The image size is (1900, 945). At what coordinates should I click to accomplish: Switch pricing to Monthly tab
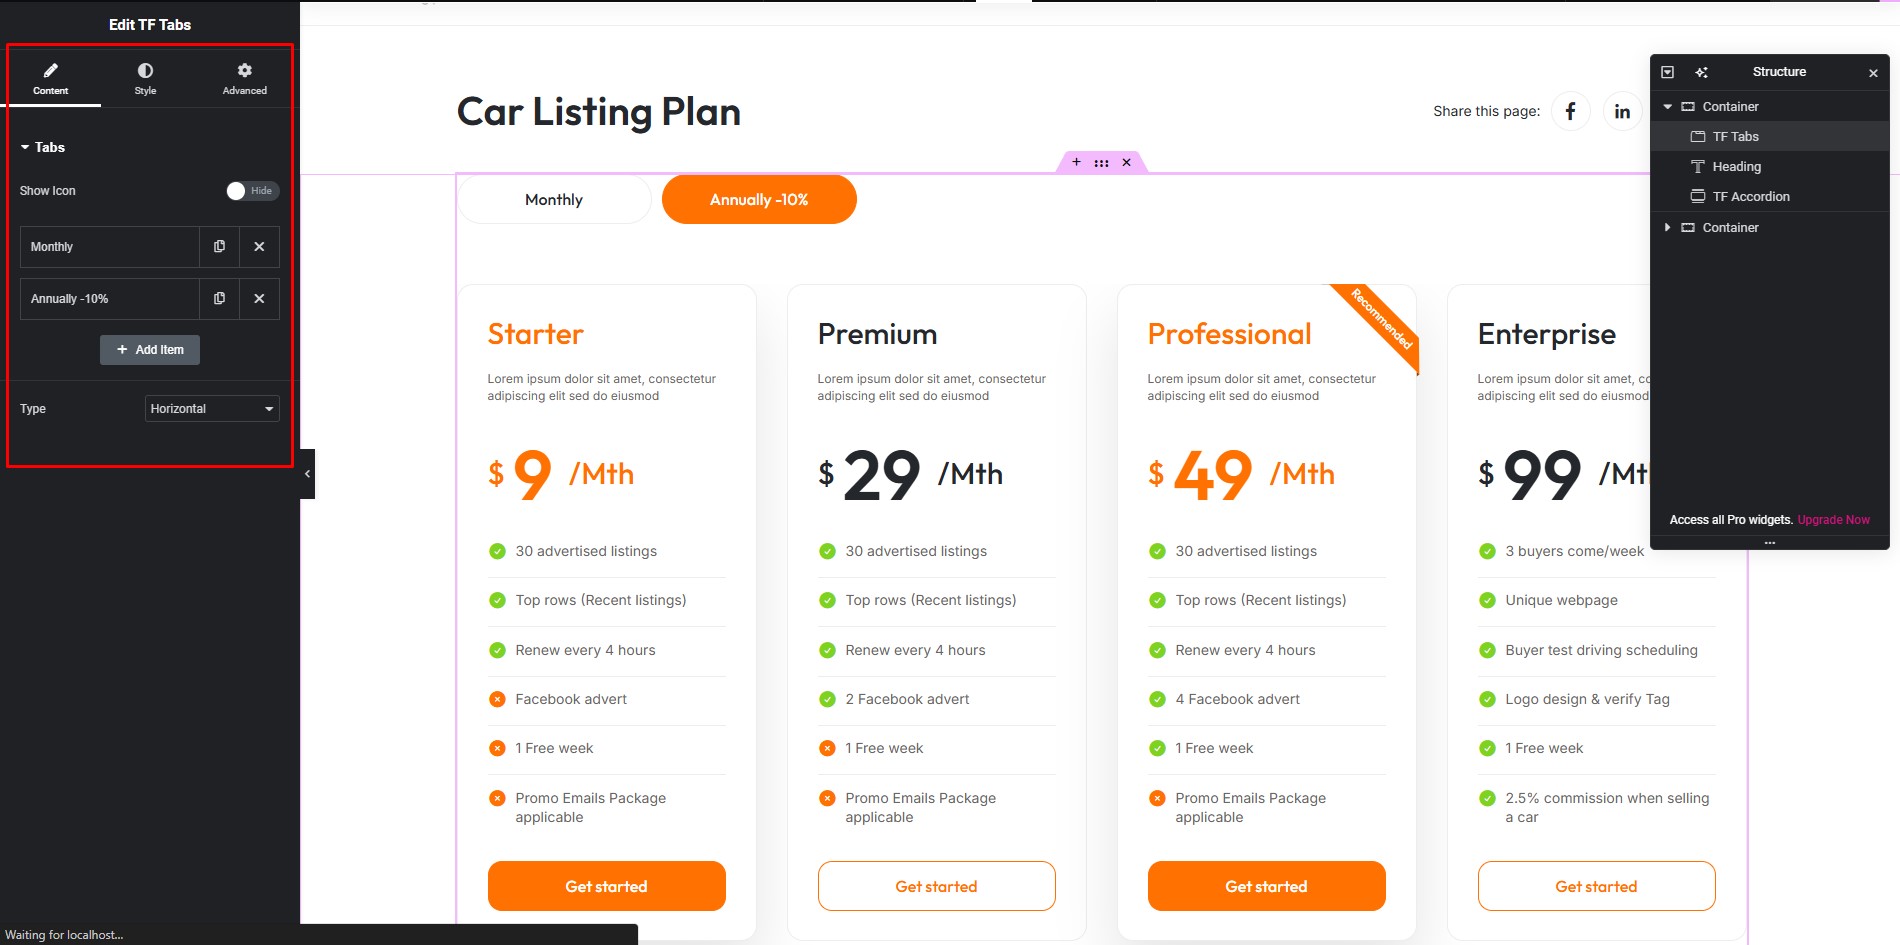click(554, 200)
